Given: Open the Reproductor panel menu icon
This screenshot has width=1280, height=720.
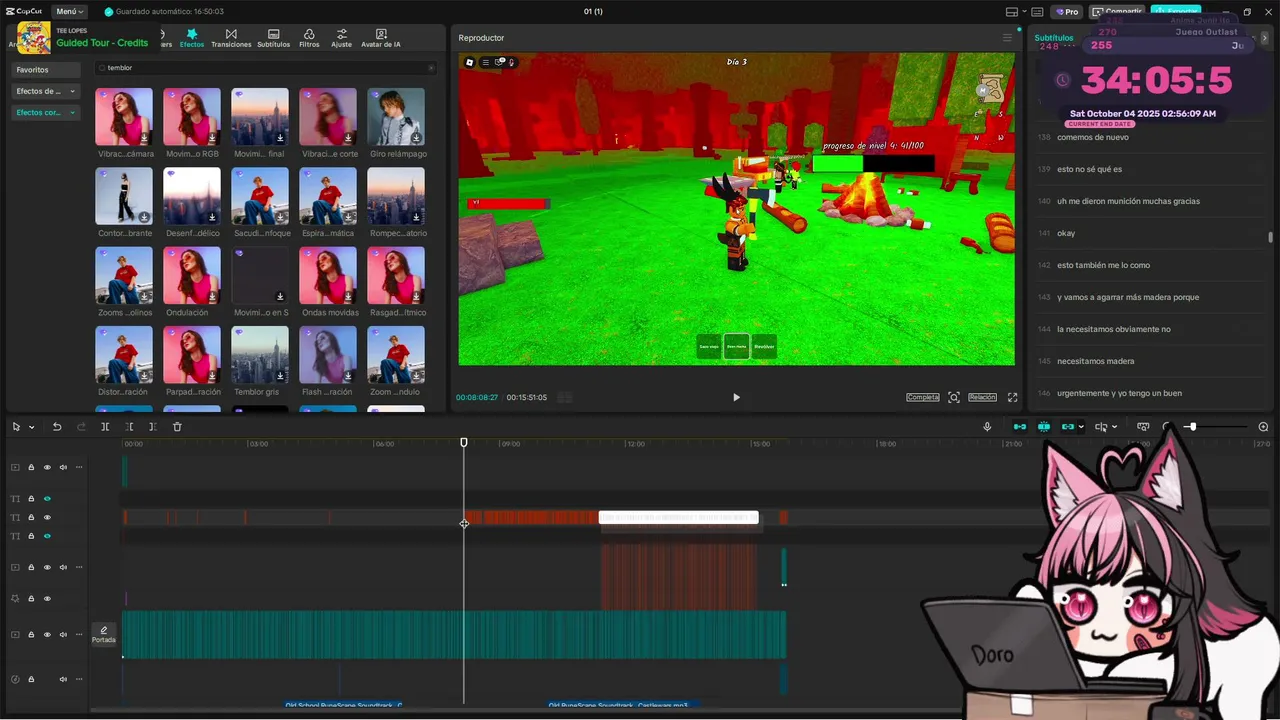Looking at the screenshot, I should tap(1007, 38).
